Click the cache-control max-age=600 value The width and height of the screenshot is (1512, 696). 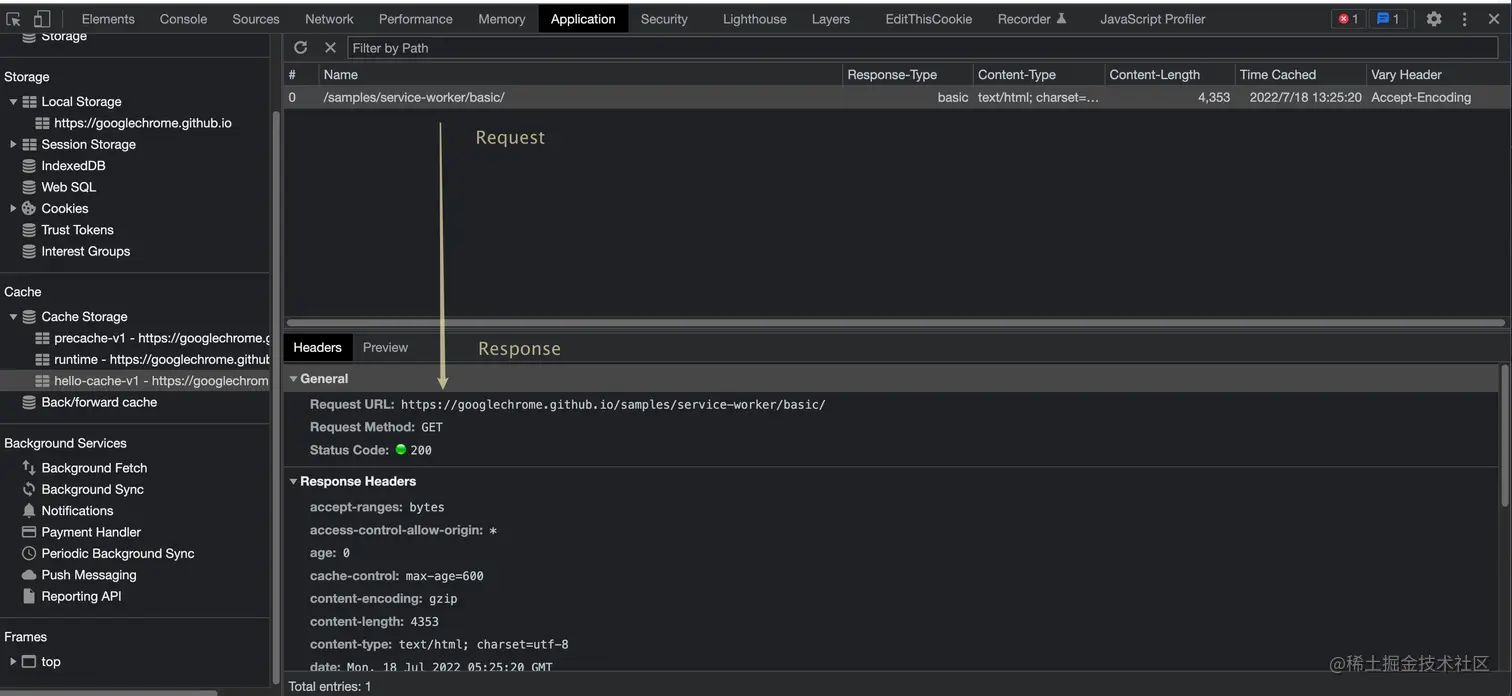click(444, 576)
